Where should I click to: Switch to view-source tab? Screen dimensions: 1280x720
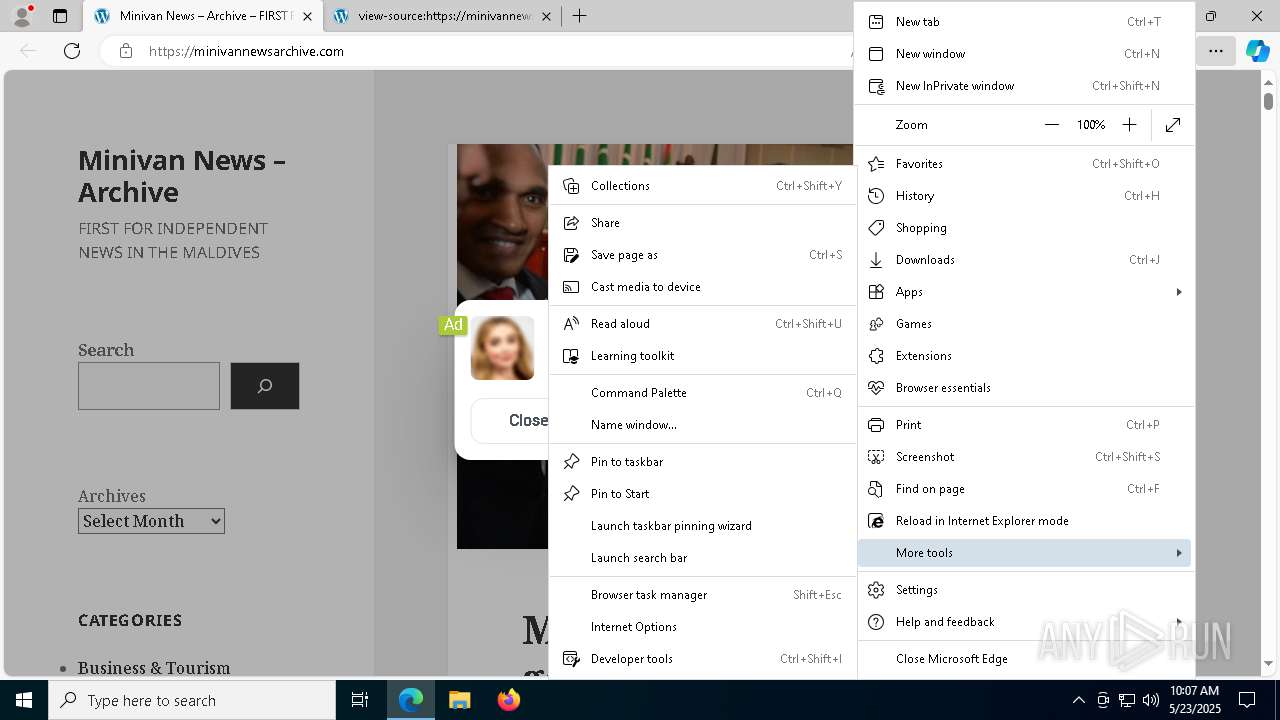(x=444, y=16)
